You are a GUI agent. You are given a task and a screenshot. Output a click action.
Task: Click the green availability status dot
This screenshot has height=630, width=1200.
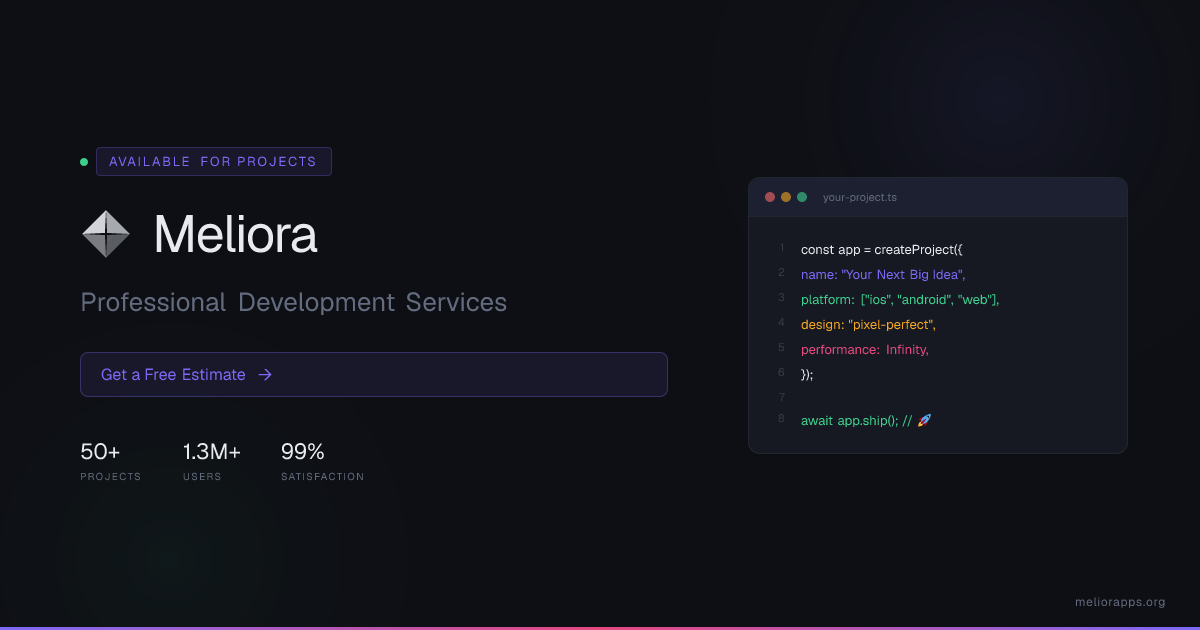click(84, 161)
